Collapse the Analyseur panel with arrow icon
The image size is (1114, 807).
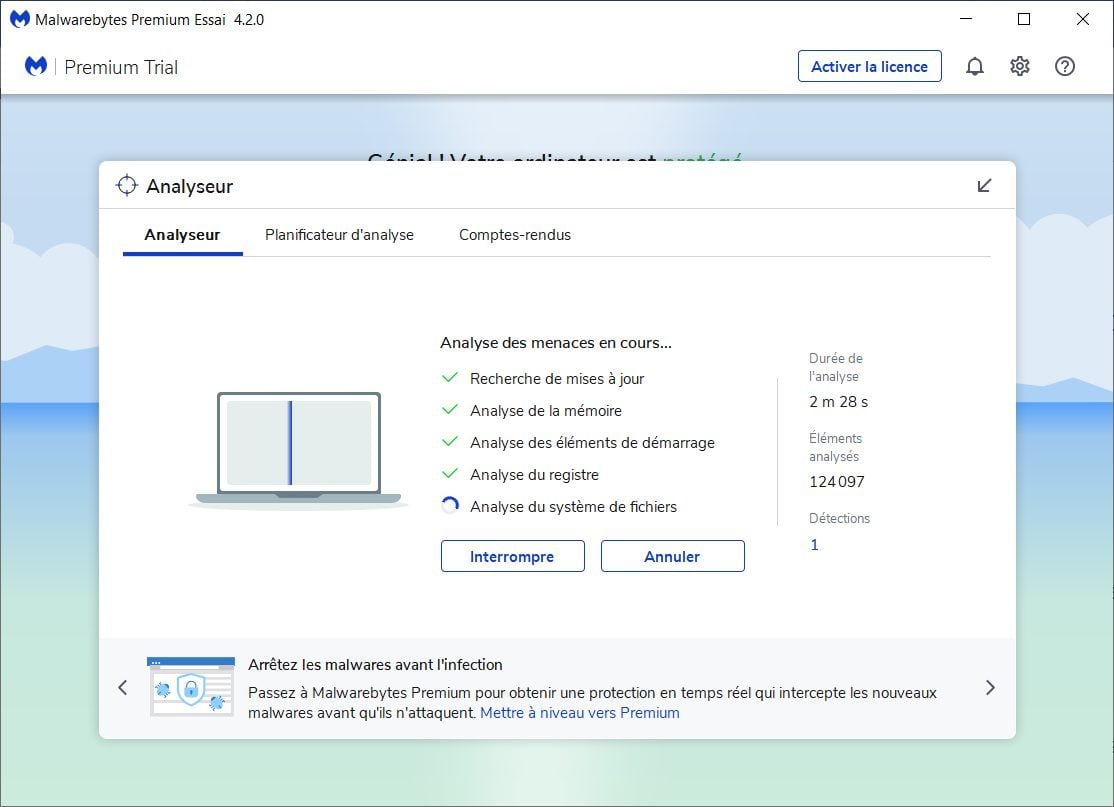click(x=984, y=186)
